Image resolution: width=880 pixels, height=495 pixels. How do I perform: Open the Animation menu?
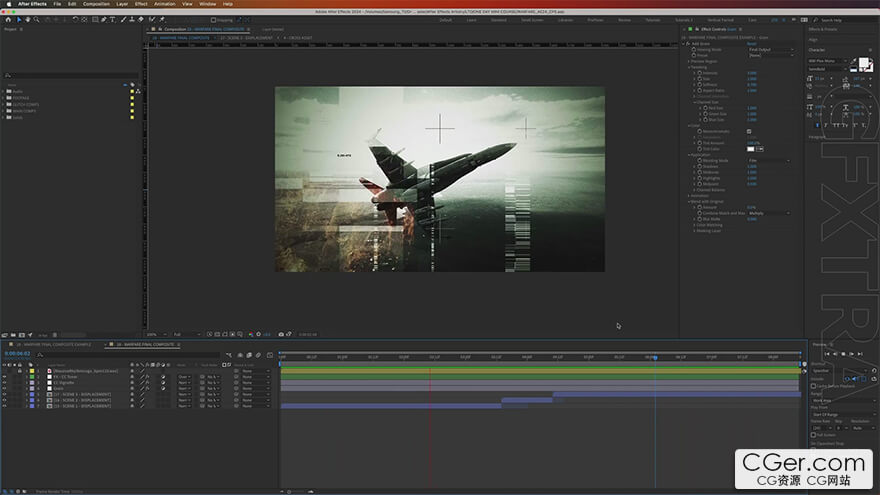[164, 4]
